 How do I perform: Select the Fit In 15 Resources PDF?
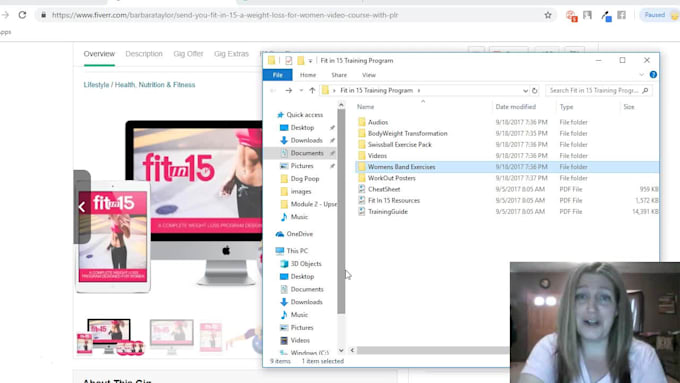(x=394, y=200)
